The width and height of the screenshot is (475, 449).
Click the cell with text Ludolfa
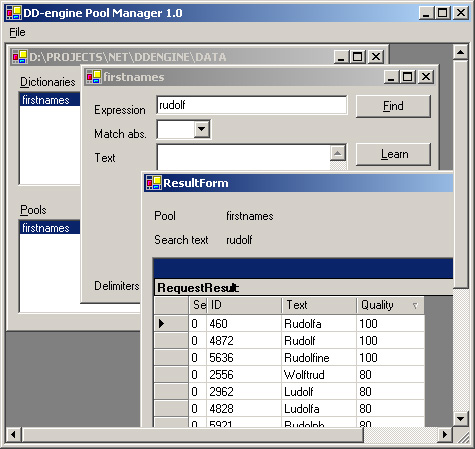(x=319, y=409)
